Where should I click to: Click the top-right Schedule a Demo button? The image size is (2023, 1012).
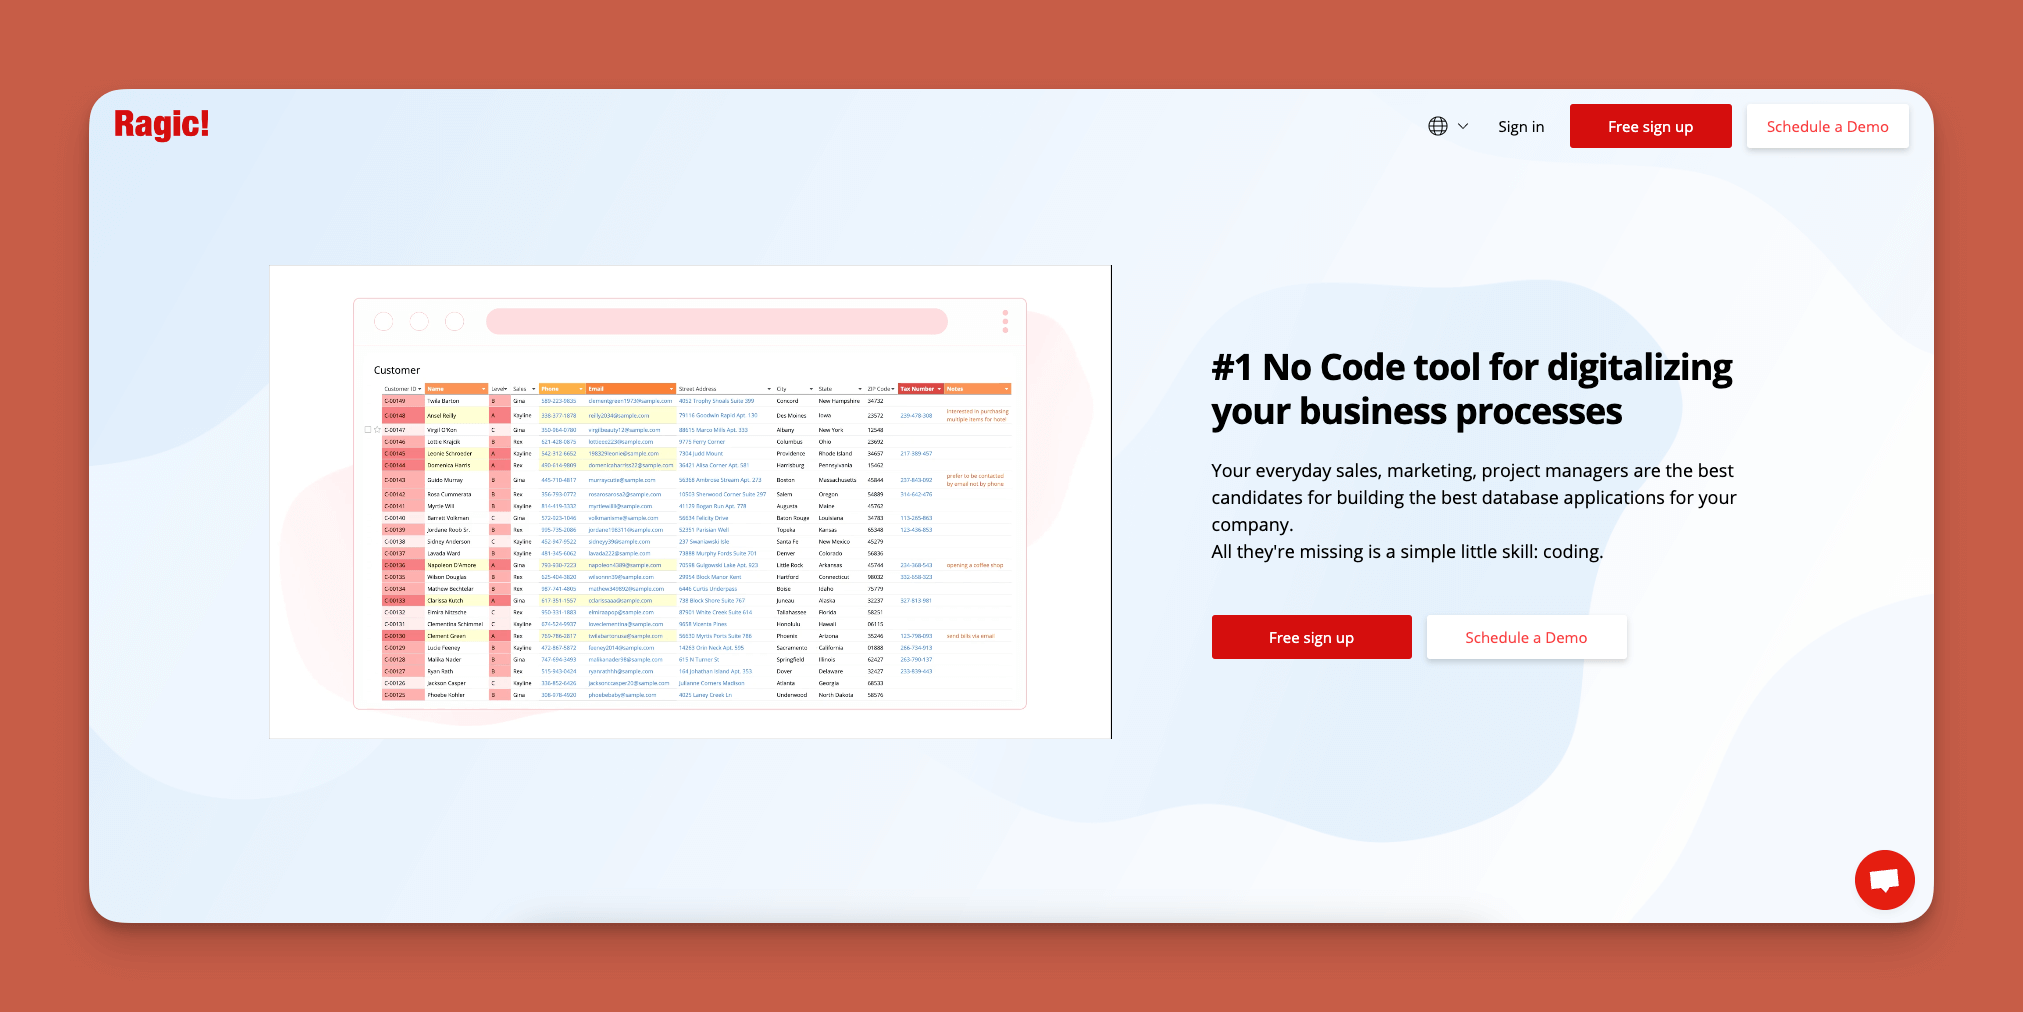point(1827,126)
